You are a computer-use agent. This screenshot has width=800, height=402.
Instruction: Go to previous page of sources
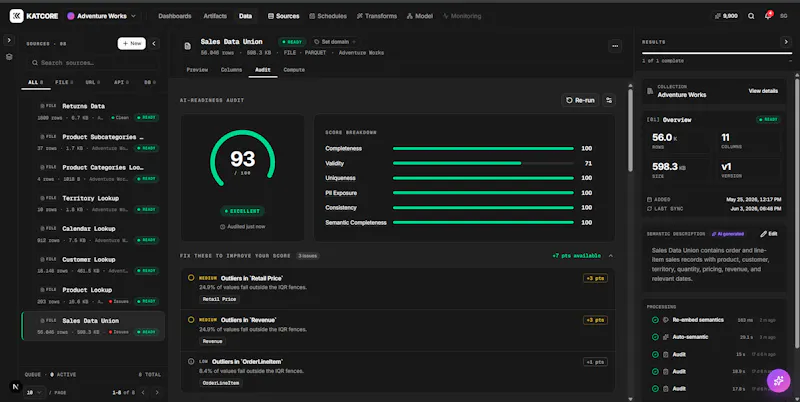143,392
